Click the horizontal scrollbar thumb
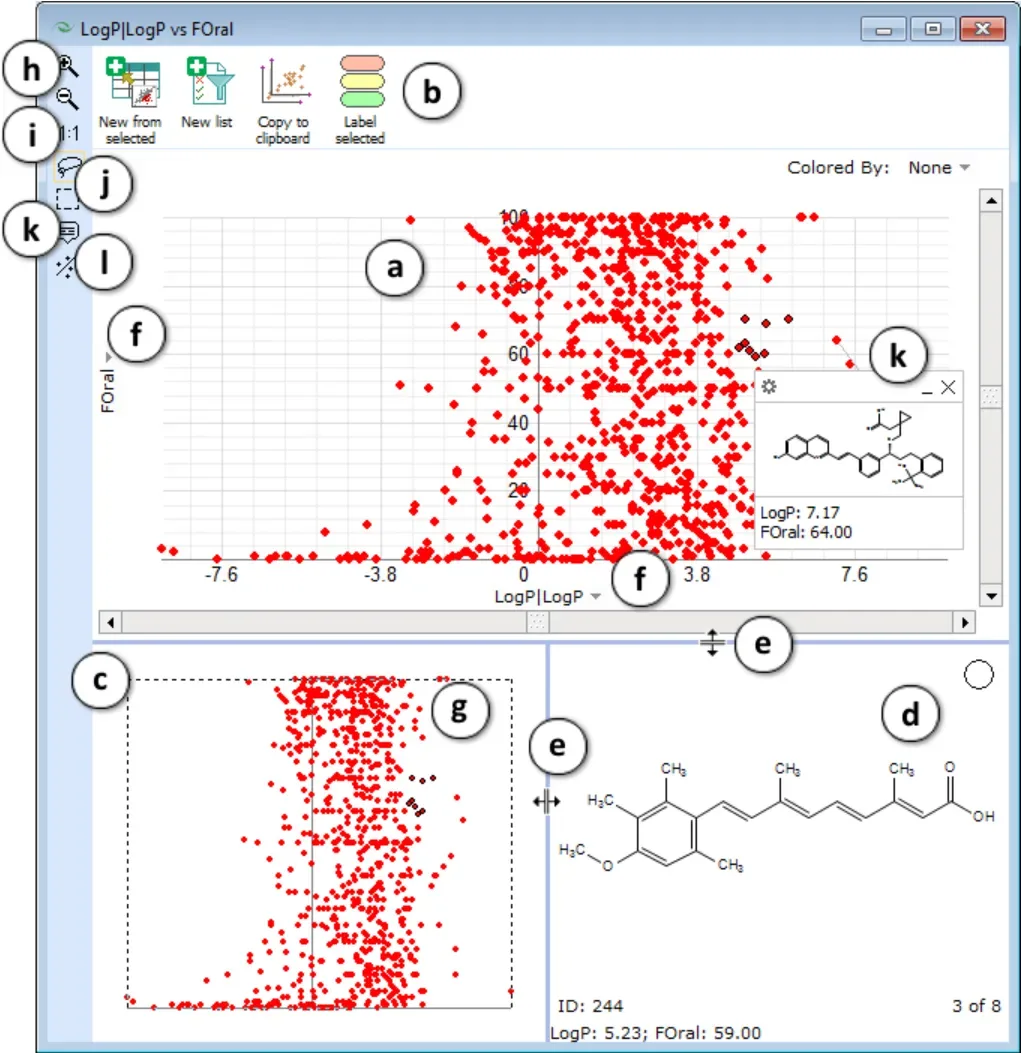The width and height of the screenshot is (1021, 1053). (537, 623)
